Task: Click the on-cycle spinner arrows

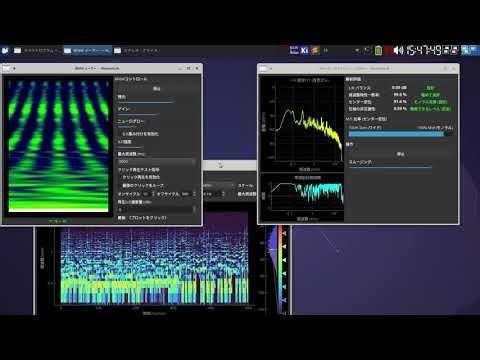Action: click(x=153, y=194)
